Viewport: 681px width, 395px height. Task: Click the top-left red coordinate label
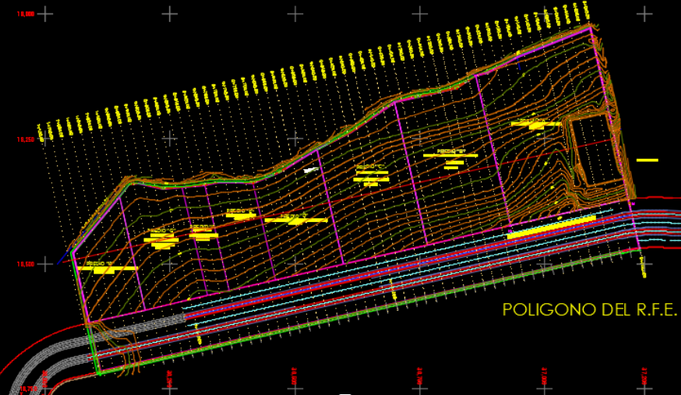coord(26,14)
